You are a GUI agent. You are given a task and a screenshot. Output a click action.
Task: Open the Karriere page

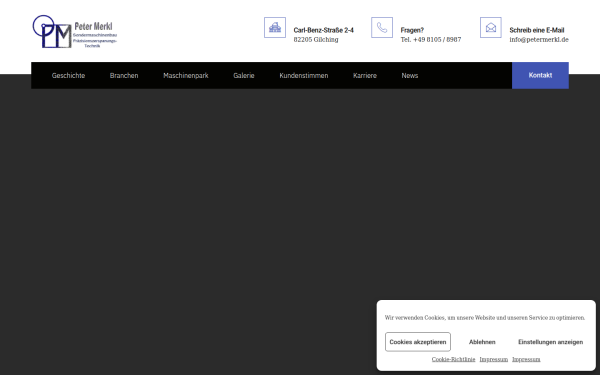click(365, 75)
